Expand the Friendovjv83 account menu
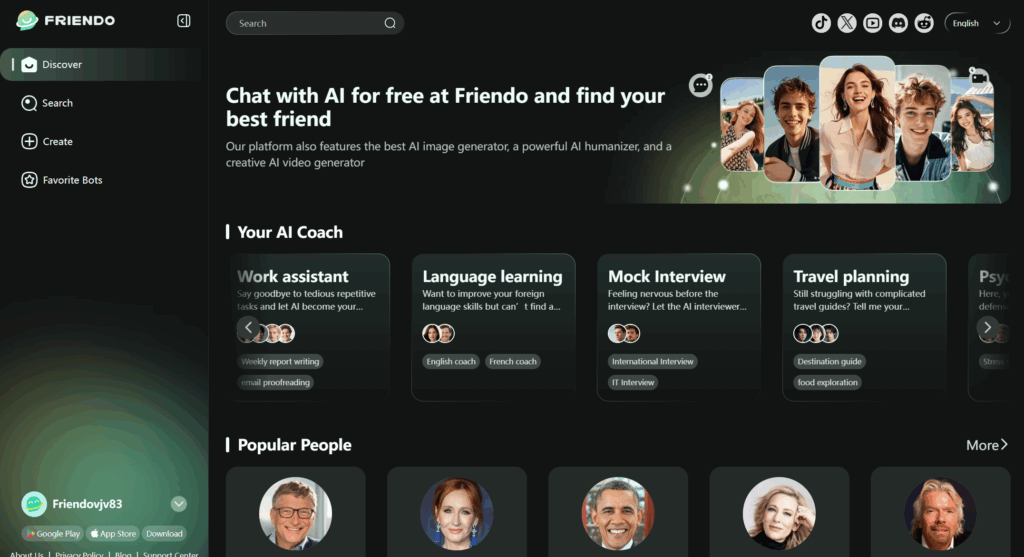The height and width of the screenshot is (557, 1024). tap(178, 503)
